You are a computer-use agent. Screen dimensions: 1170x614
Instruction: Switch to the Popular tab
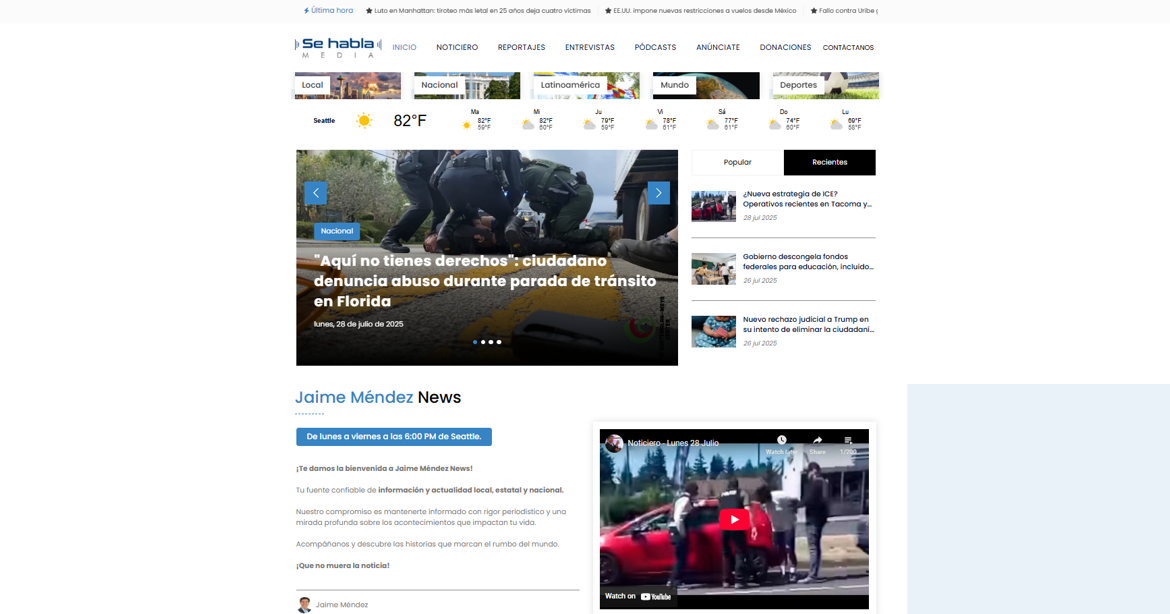coord(737,161)
